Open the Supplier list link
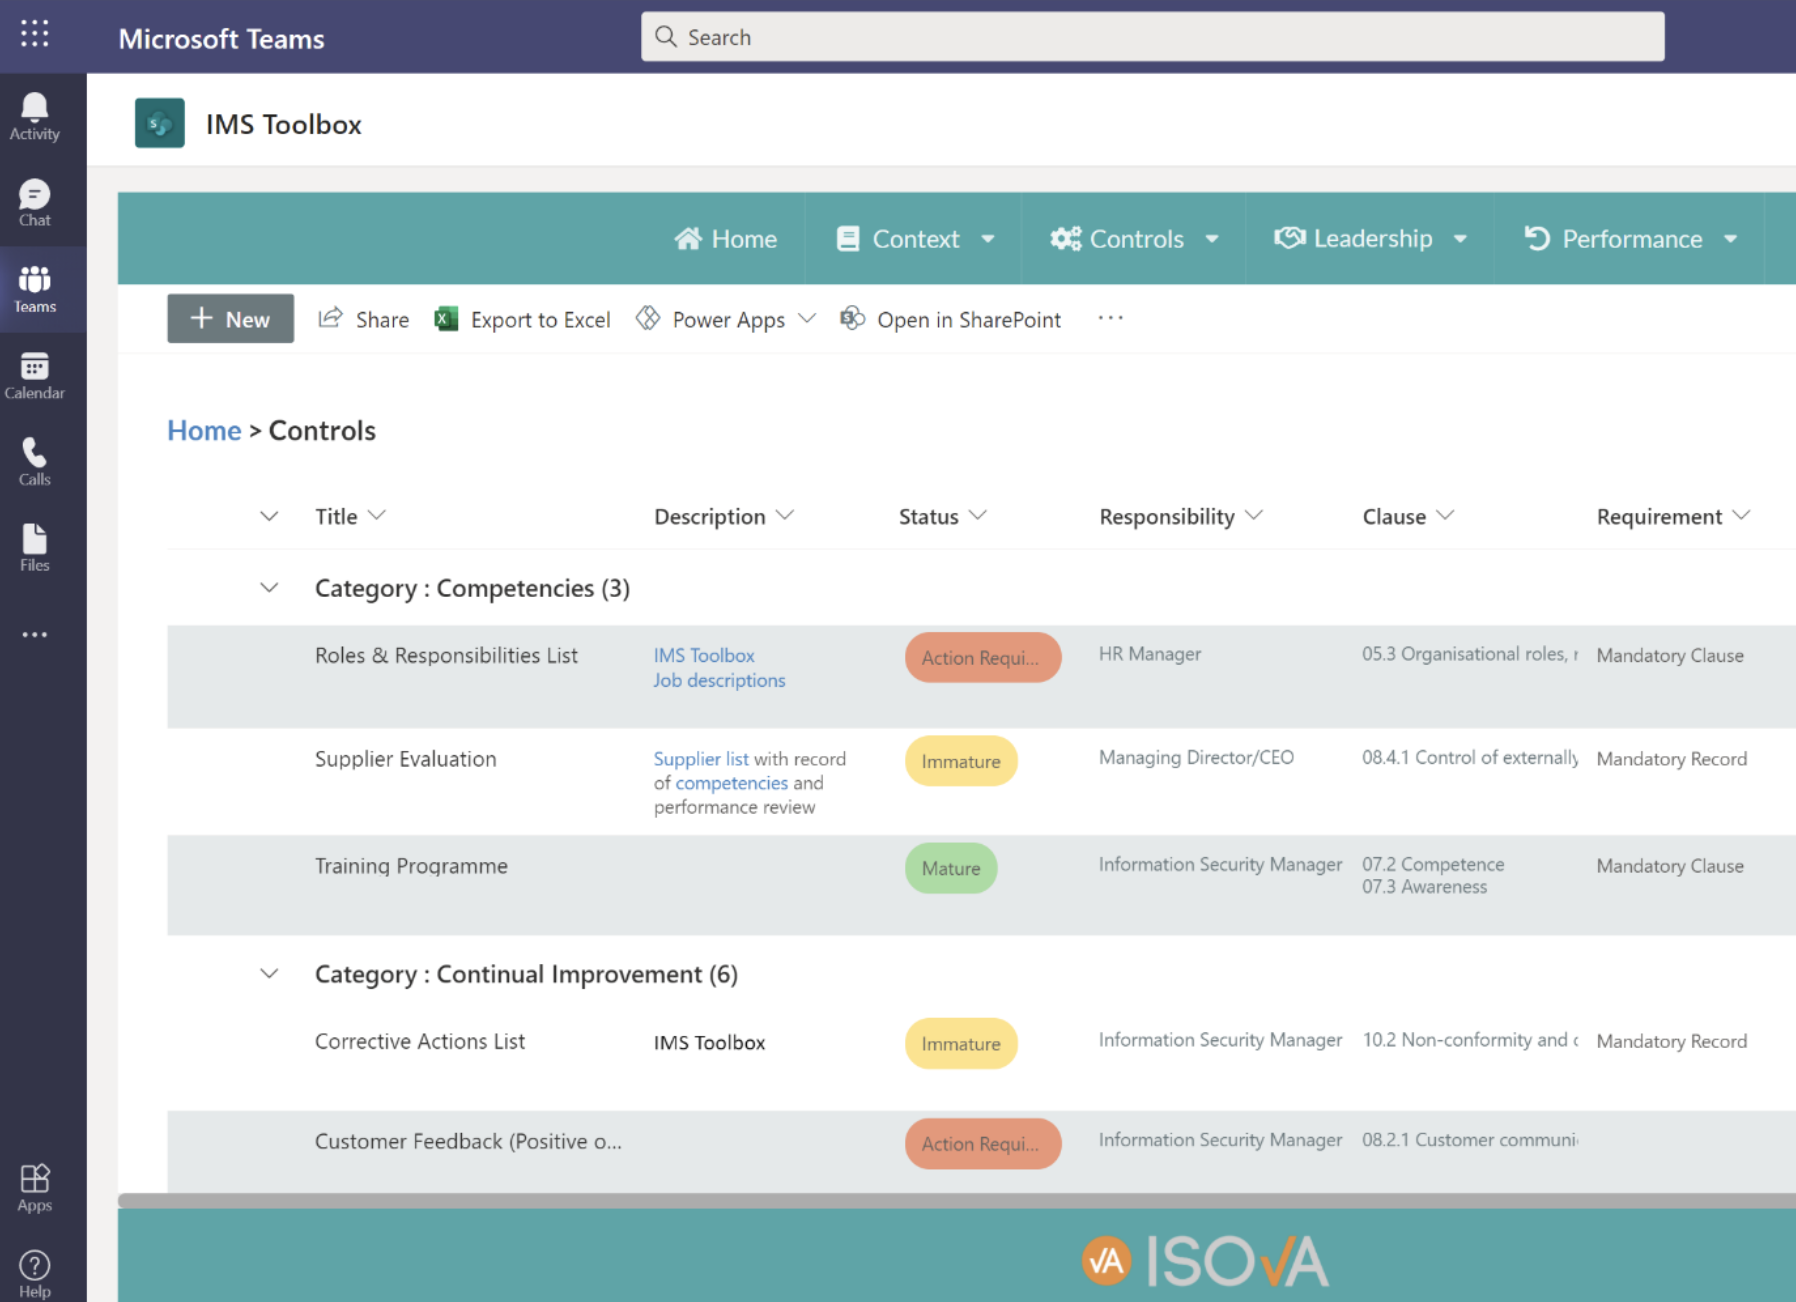 click(x=701, y=758)
